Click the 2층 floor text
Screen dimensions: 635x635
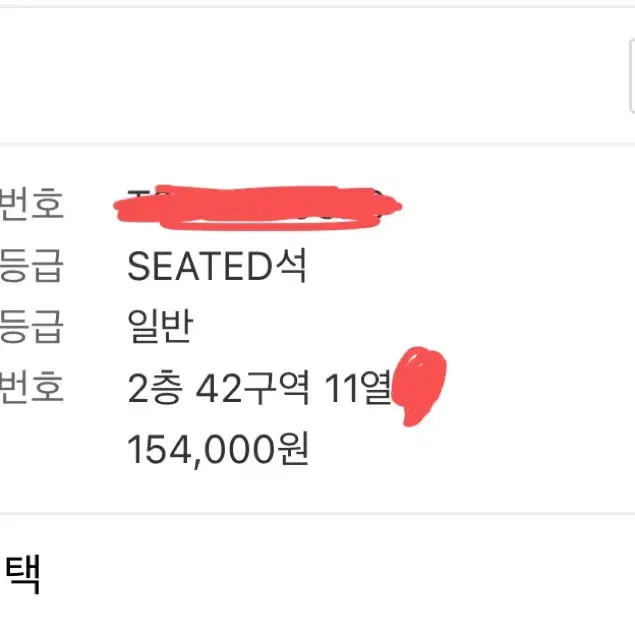coord(154,388)
